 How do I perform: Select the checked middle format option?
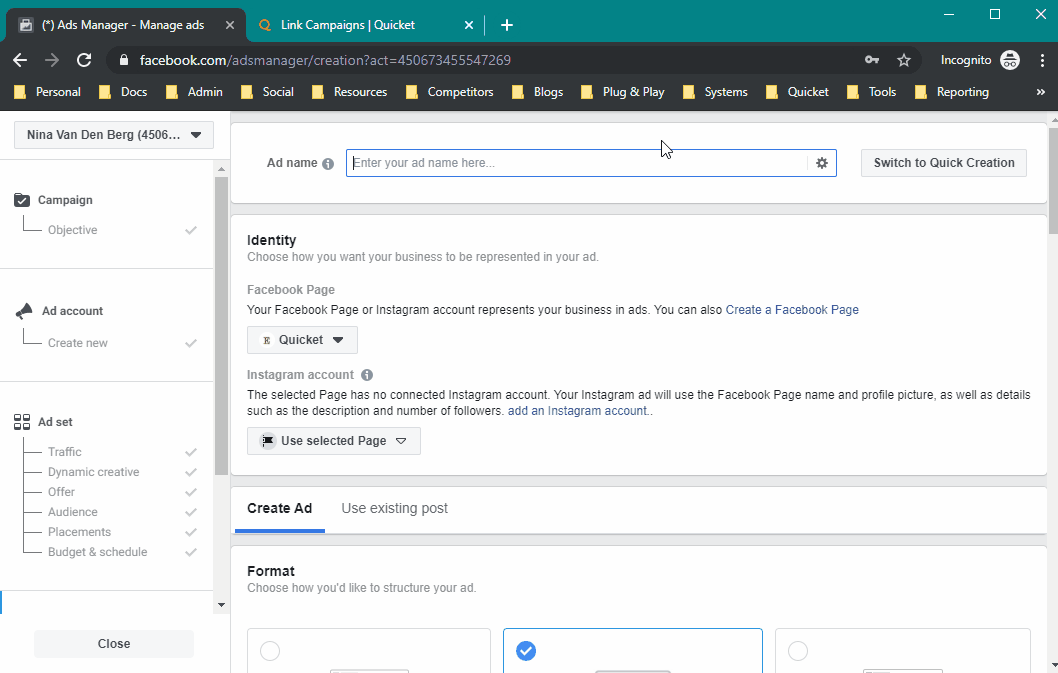526,651
